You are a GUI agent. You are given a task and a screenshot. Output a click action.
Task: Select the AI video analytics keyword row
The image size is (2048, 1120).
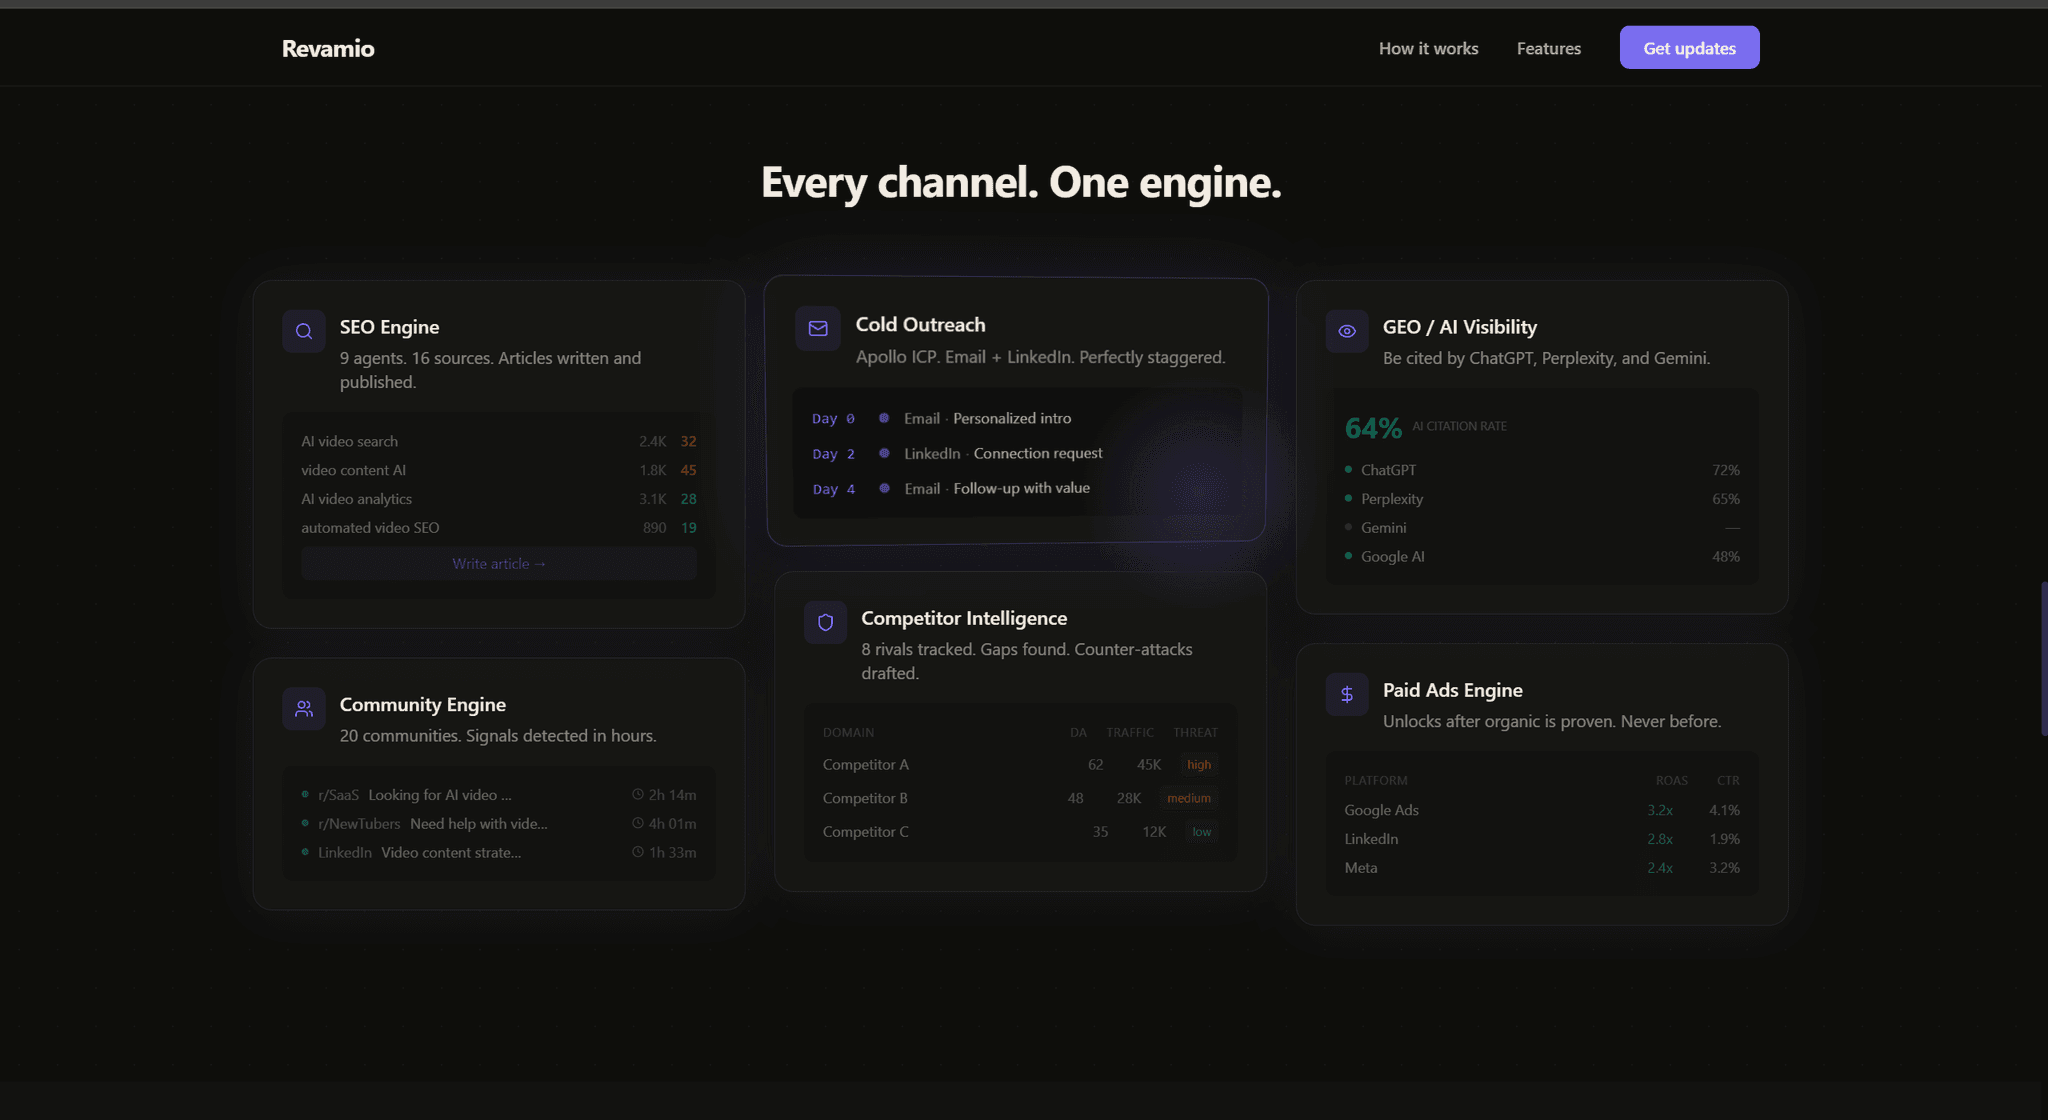click(499, 499)
